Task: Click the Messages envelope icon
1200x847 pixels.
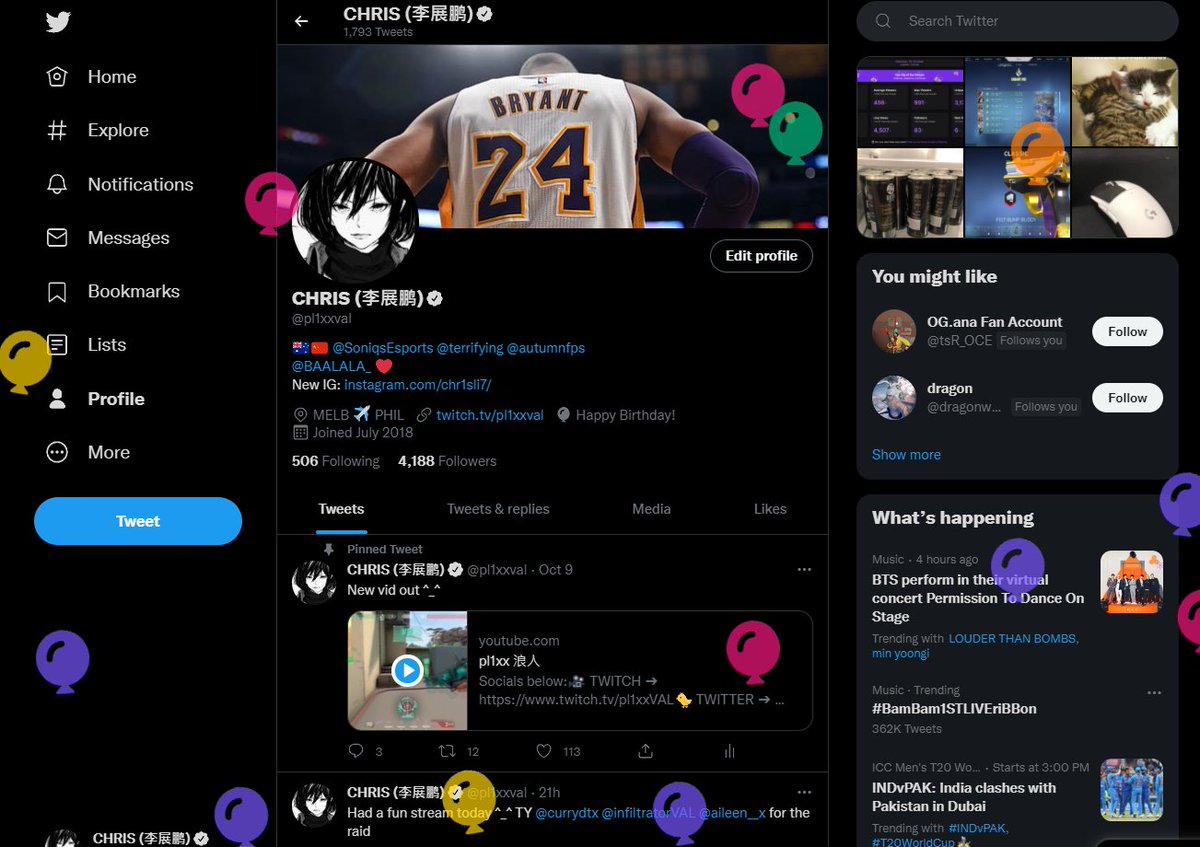Action: tap(57, 238)
